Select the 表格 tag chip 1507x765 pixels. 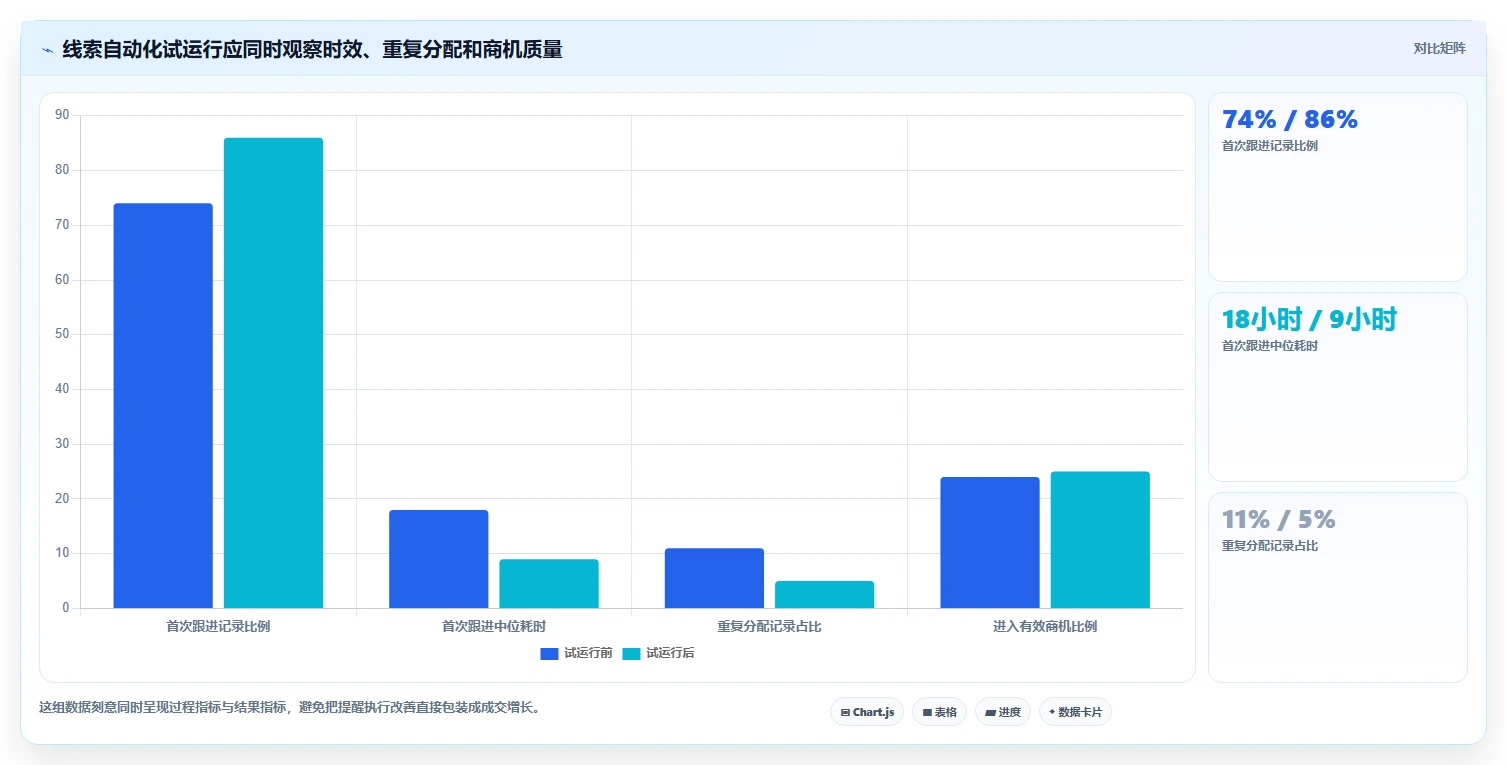(x=939, y=712)
